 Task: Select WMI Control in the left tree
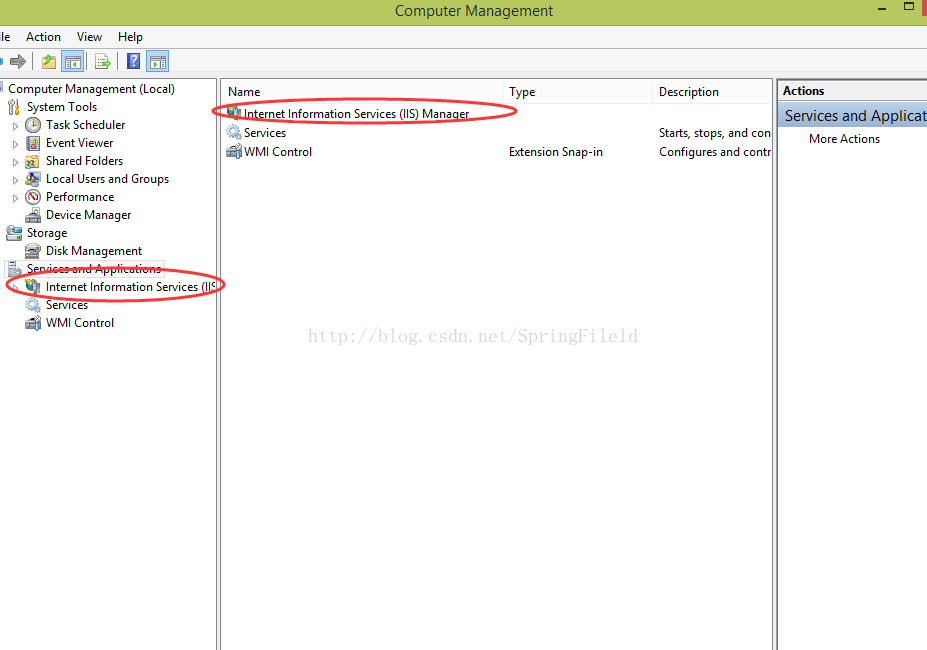coord(80,323)
